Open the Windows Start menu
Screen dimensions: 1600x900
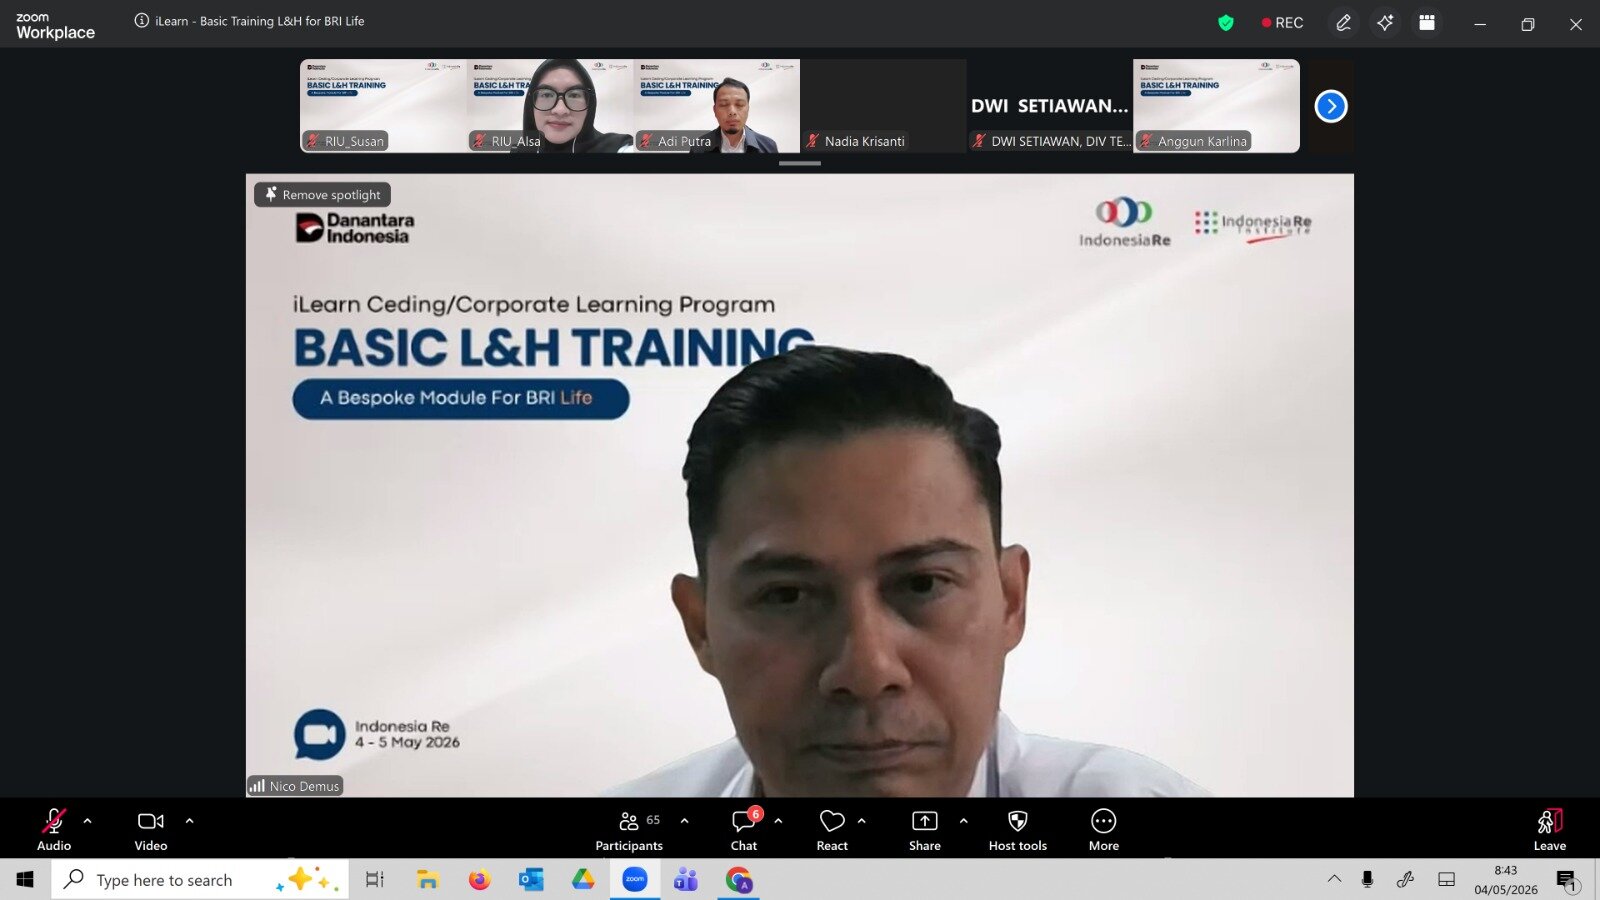coord(25,880)
